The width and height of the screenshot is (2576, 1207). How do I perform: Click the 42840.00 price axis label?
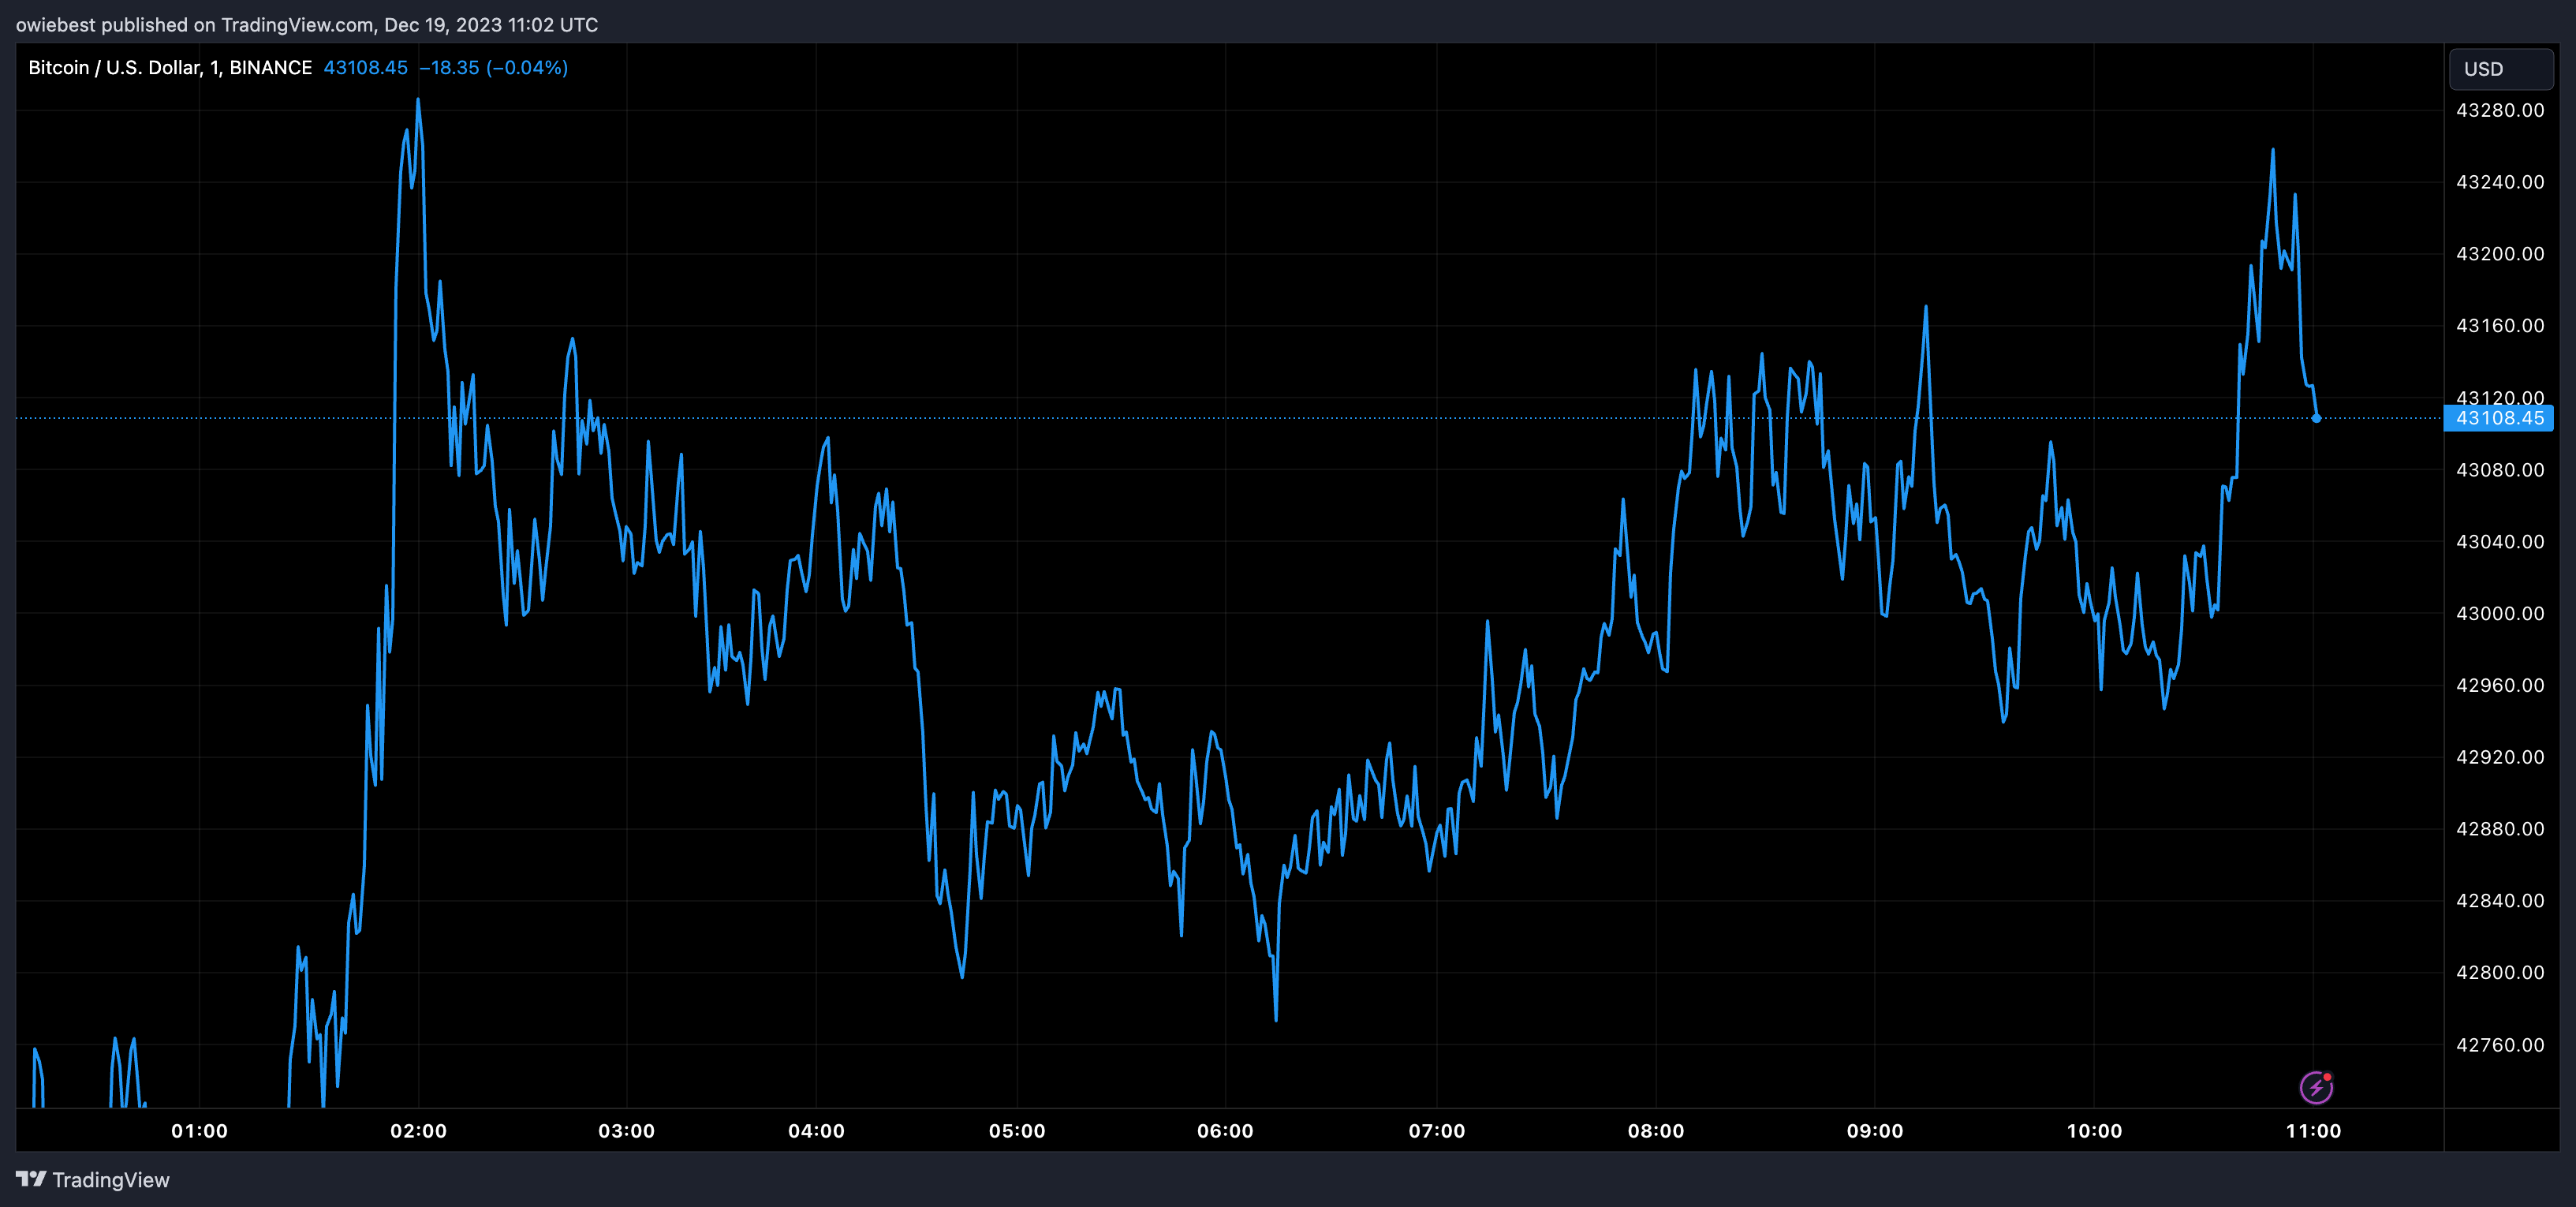tap(2500, 901)
